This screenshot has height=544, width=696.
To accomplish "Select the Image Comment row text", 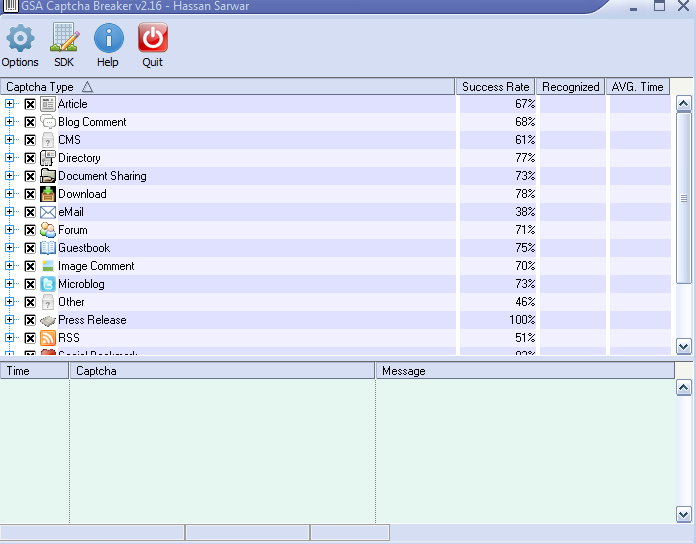I will tap(96, 266).
